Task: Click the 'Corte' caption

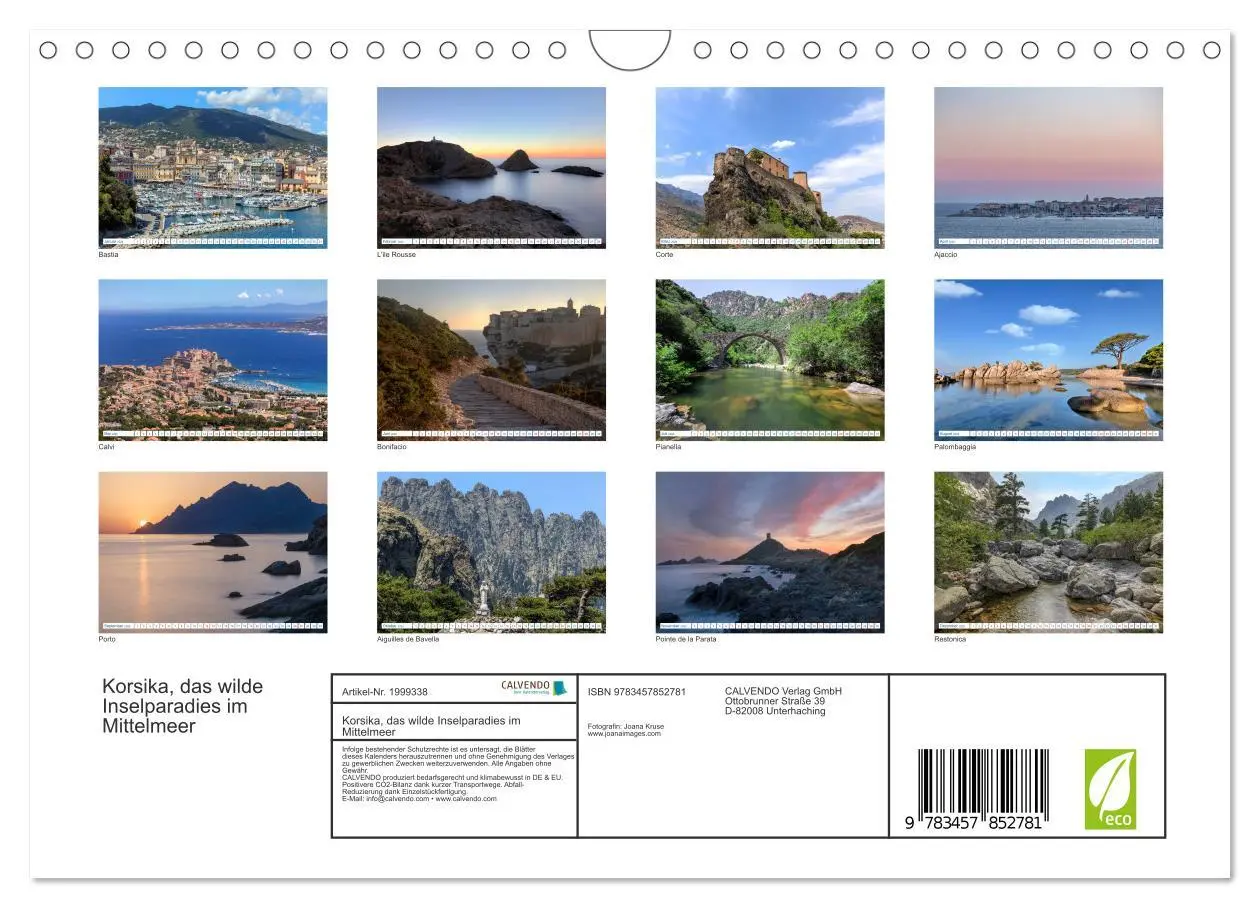Action: (x=665, y=255)
